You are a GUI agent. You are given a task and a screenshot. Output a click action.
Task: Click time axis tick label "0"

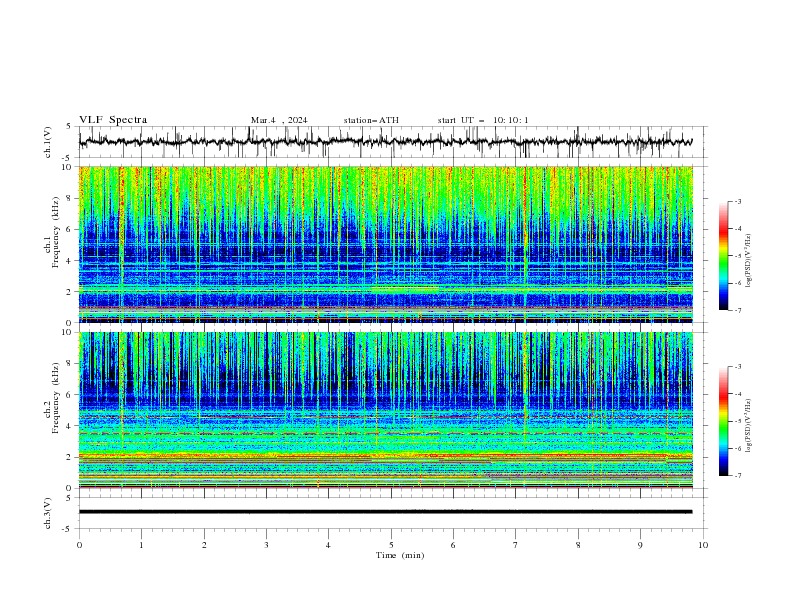point(79,545)
